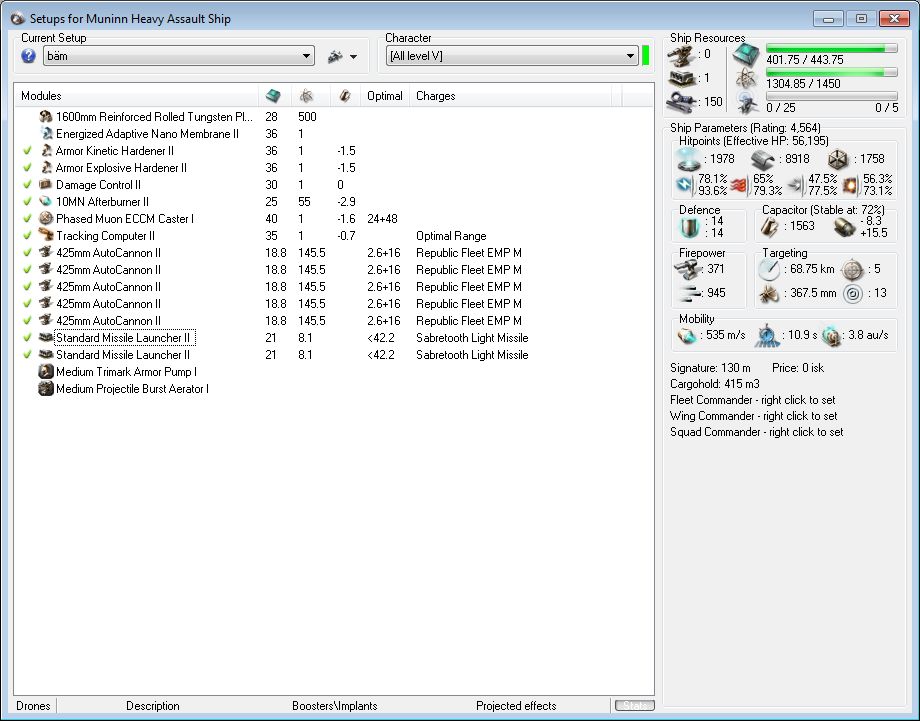Image resolution: width=920 pixels, height=721 pixels.
Task: Click the calibration icon showing 150
Action: 681,102
